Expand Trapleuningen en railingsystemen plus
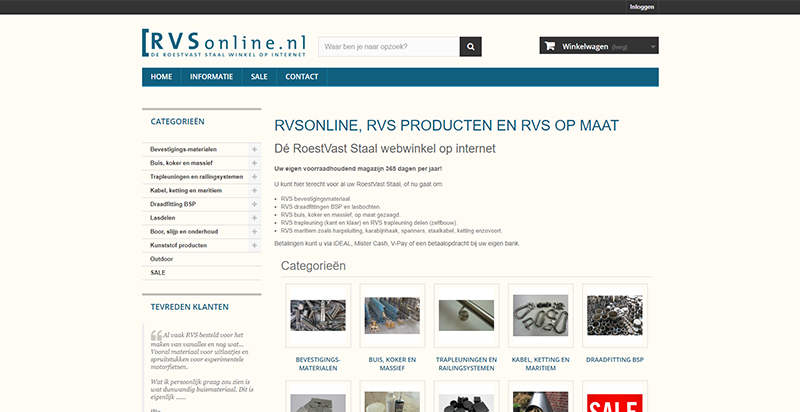800x412 pixels. pyautogui.click(x=254, y=177)
